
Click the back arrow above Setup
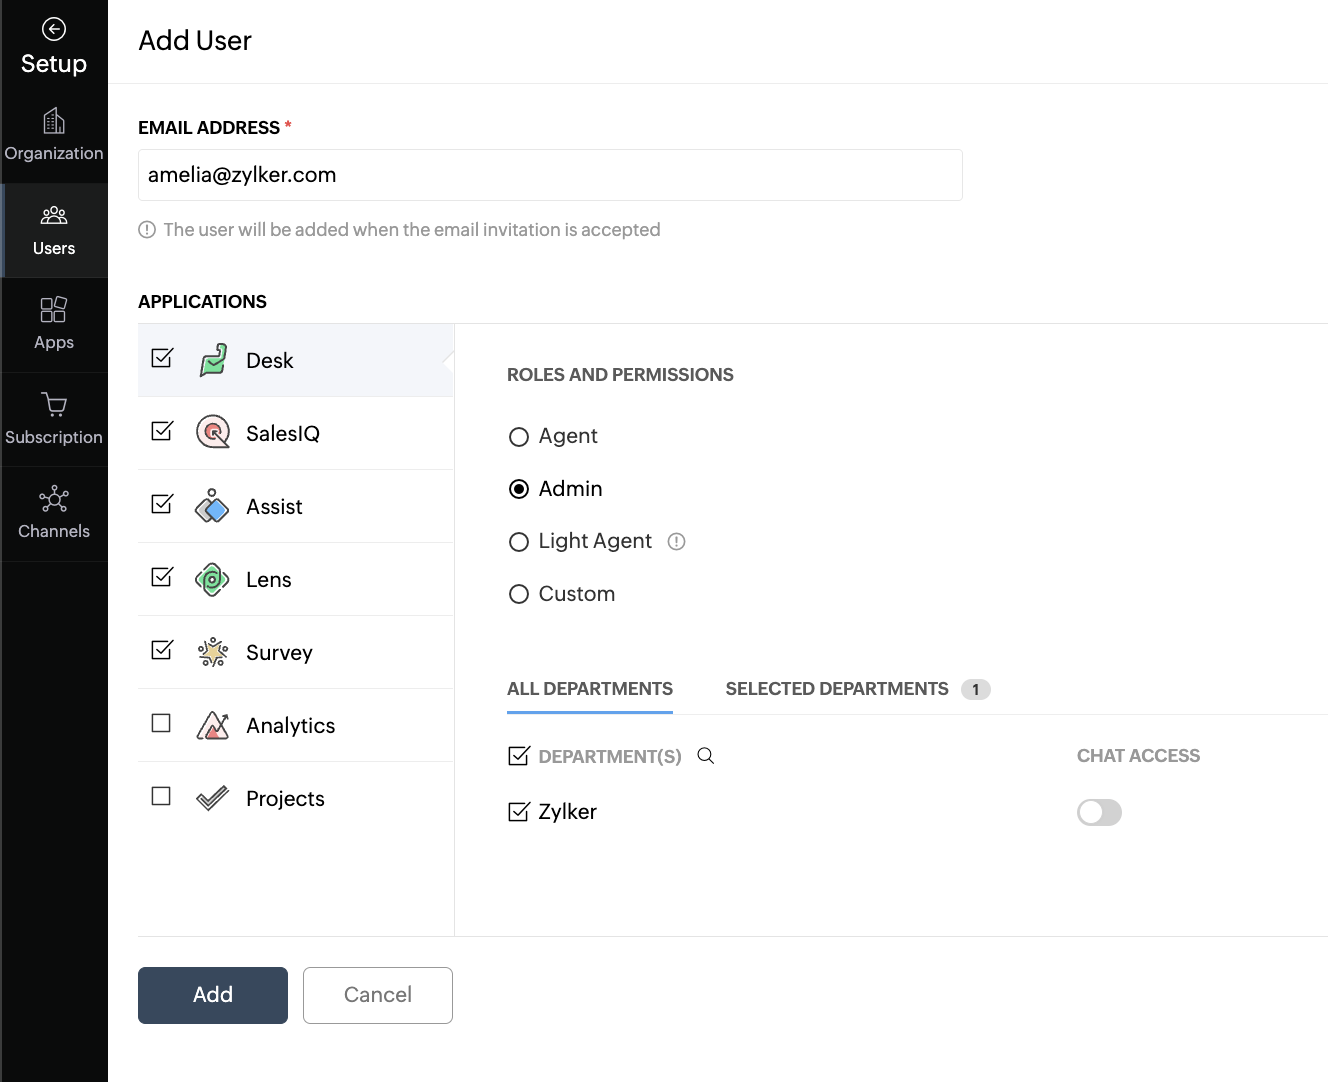(54, 29)
